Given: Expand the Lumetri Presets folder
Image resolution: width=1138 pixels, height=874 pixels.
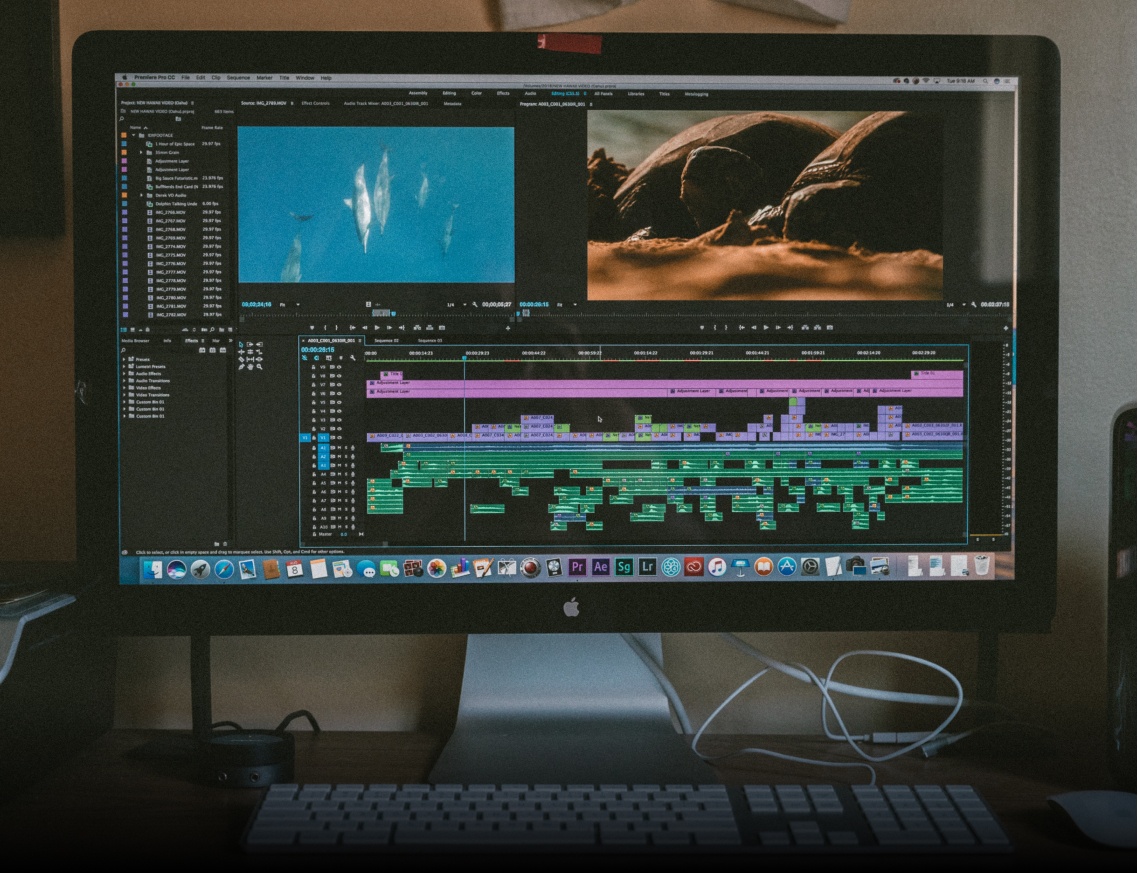Looking at the screenshot, I should pyautogui.click(x=124, y=366).
